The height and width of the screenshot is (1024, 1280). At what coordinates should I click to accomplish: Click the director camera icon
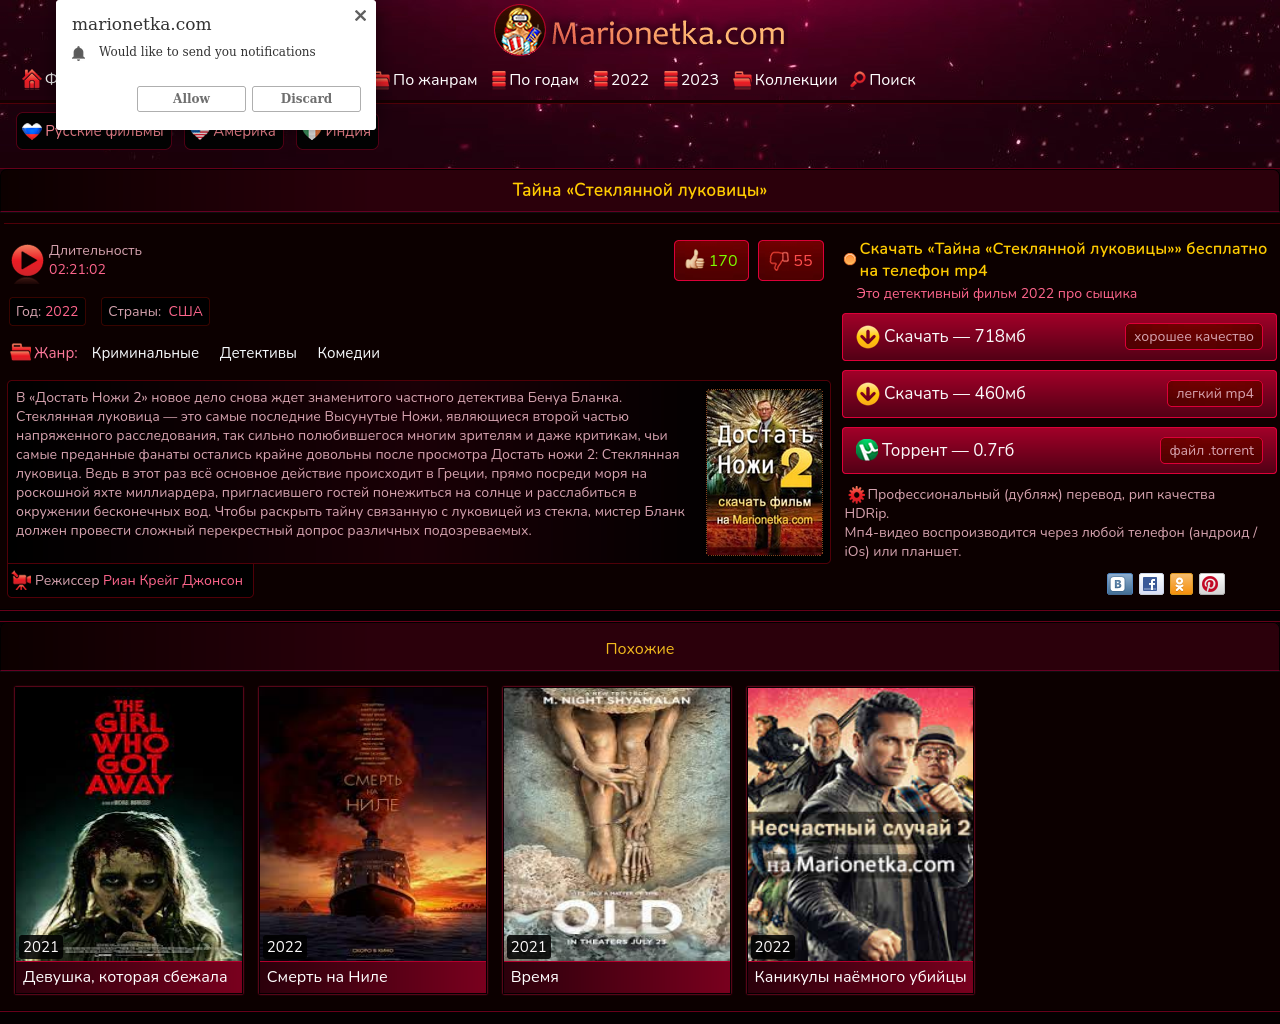tap(21, 580)
